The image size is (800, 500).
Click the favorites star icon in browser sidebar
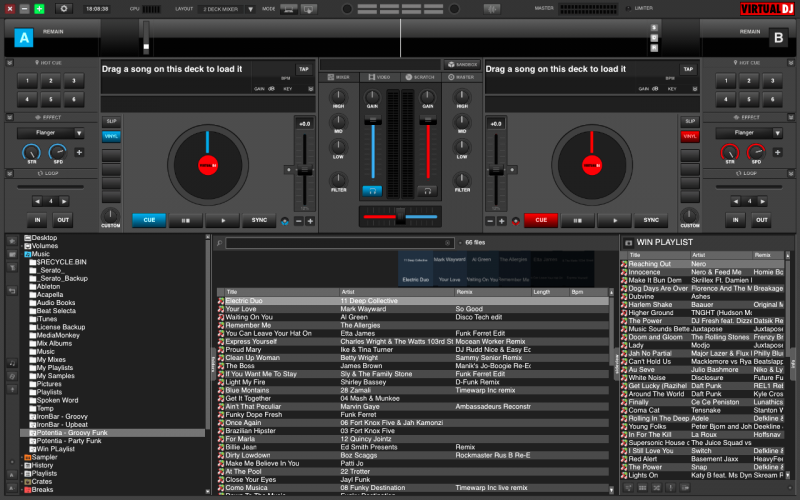[12, 241]
